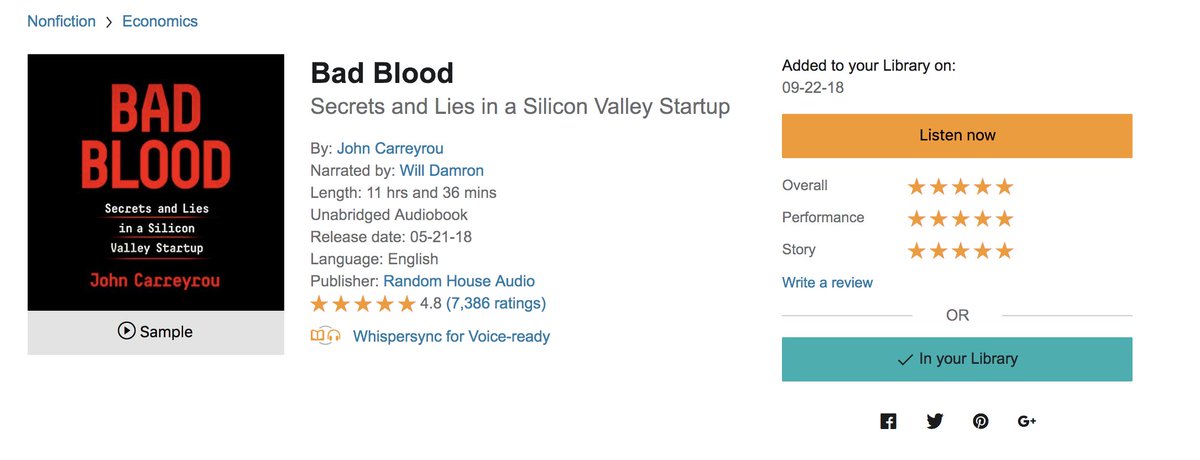This screenshot has height=460, width=1200.
Task: Open the Economics breadcrumb category
Action: point(160,21)
